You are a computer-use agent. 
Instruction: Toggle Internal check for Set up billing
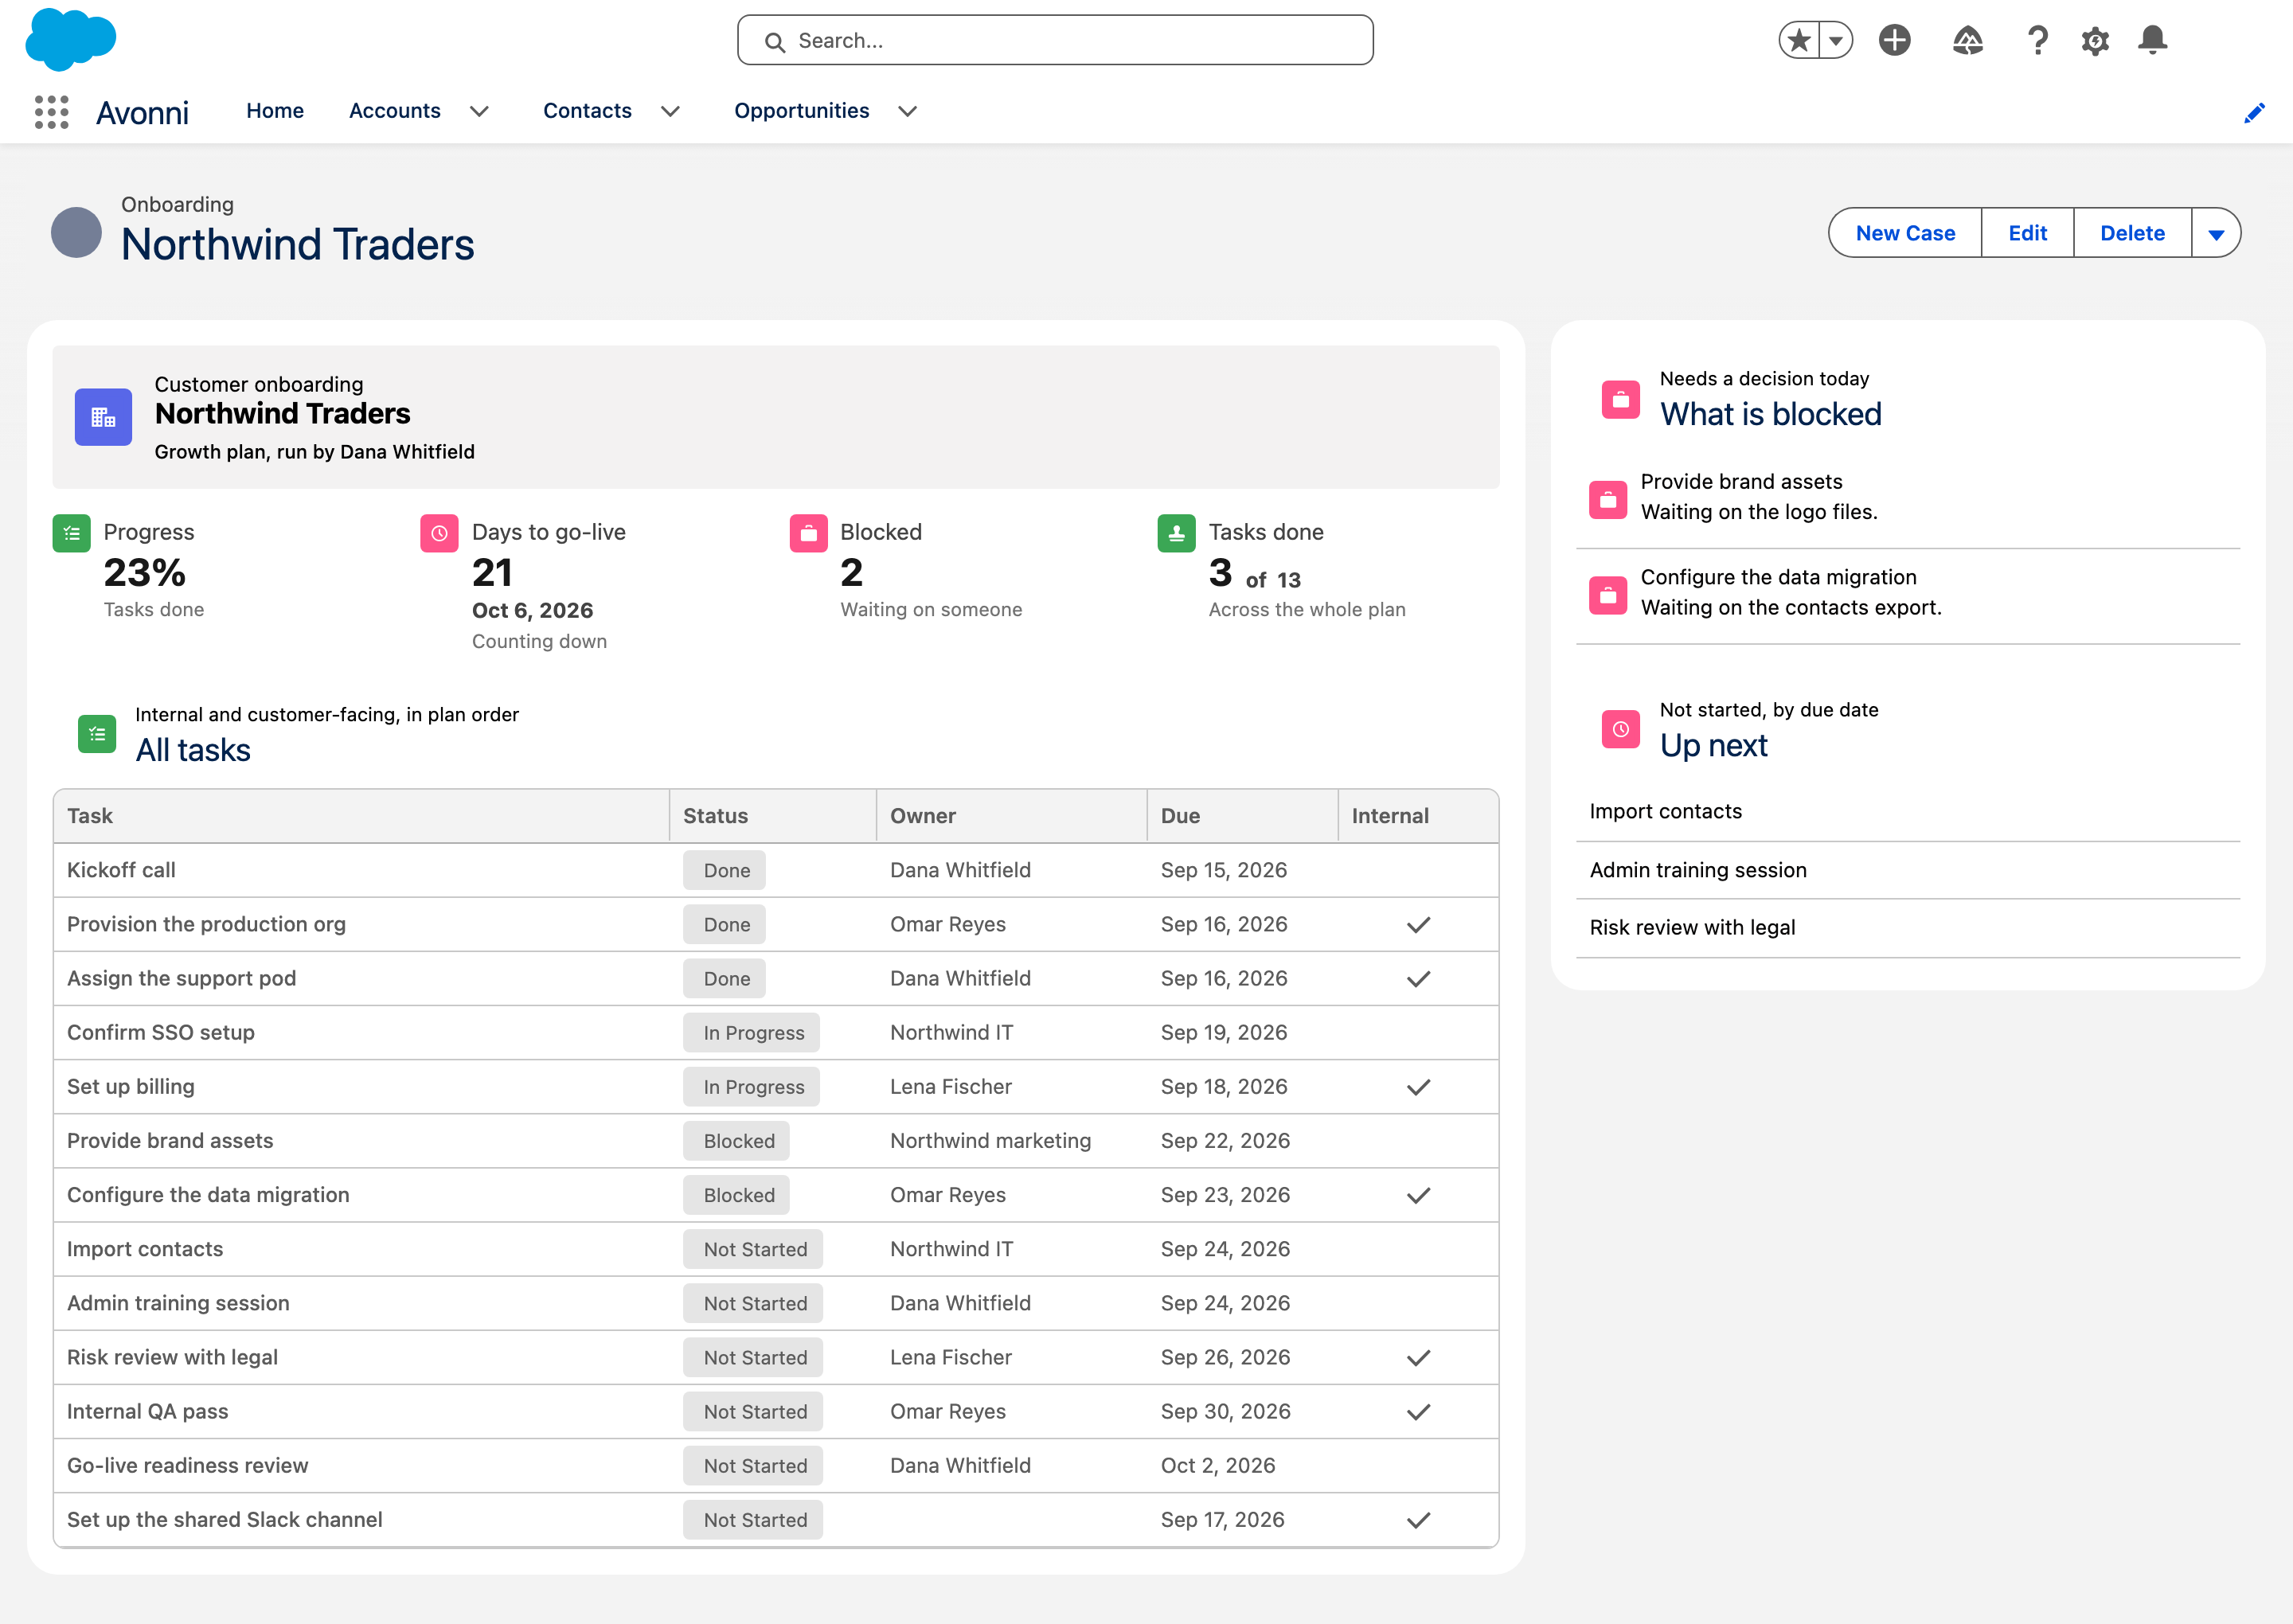[1418, 1087]
